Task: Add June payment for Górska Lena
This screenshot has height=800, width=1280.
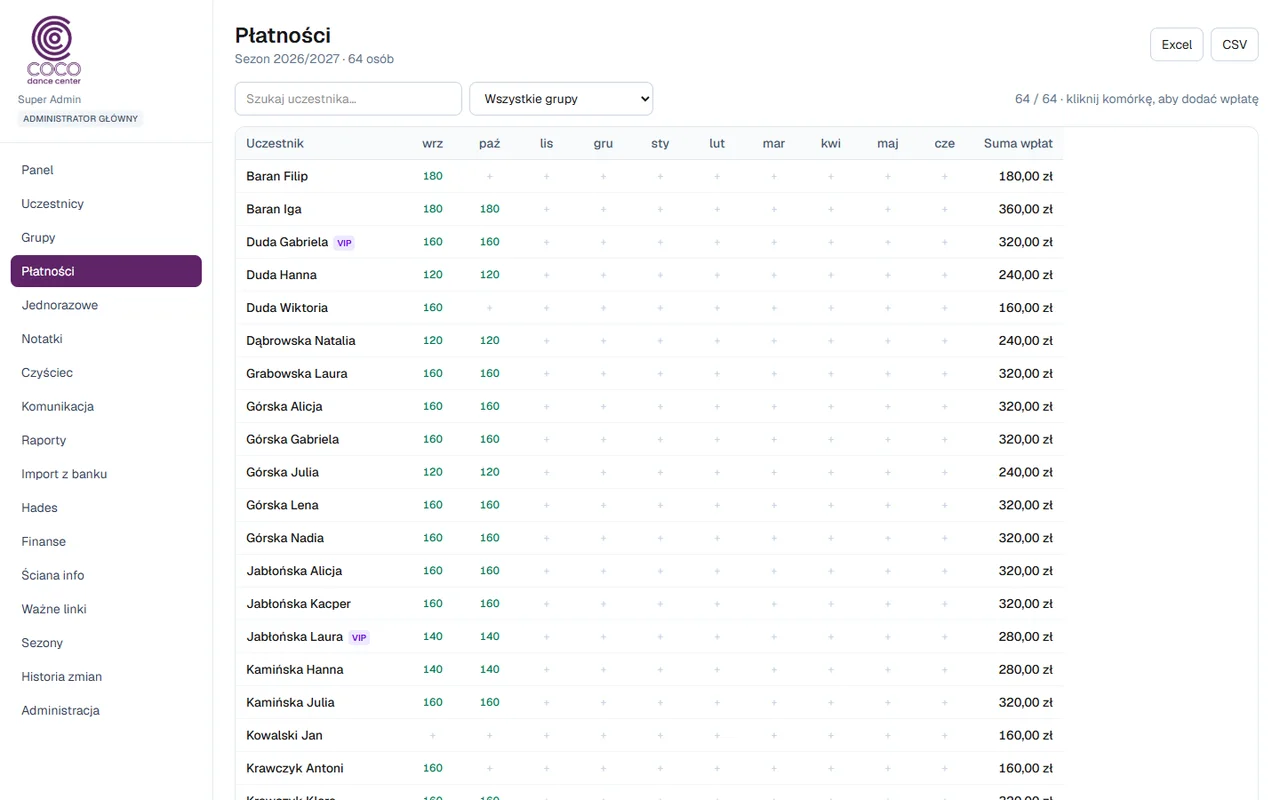Action: pyautogui.click(x=944, y=505)
